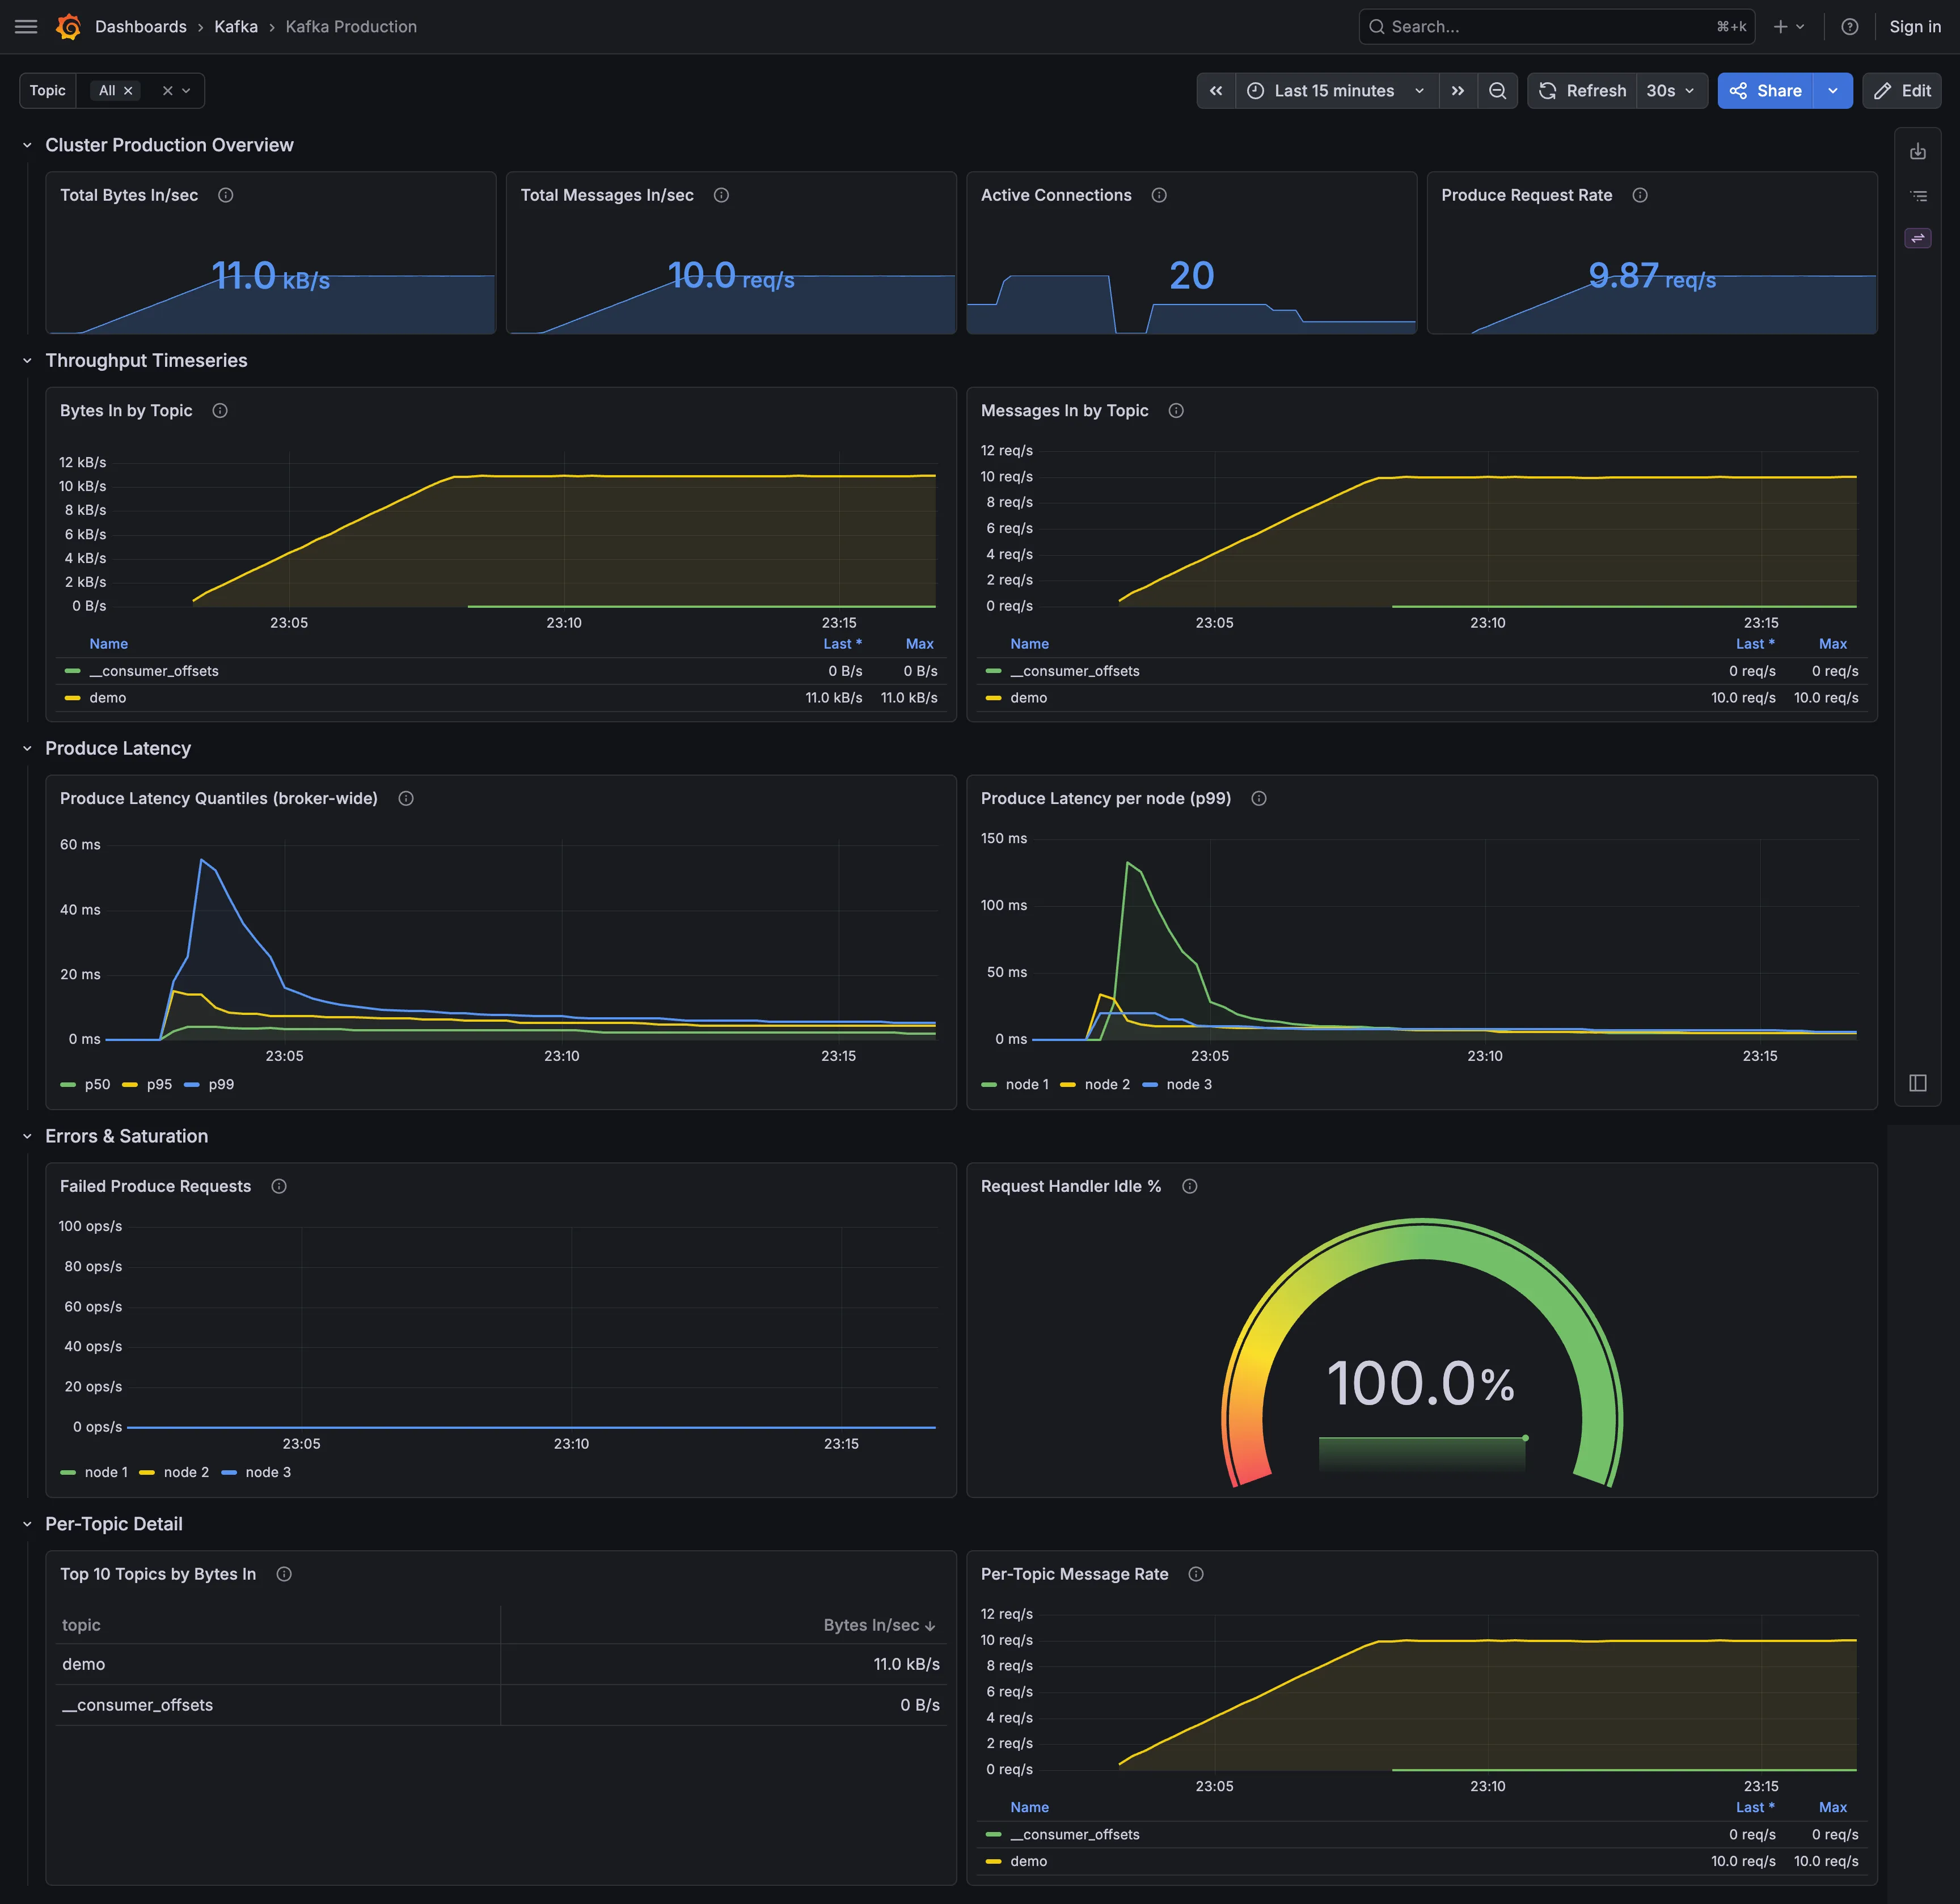
Task: Open the Last 15 minutes time picker
Action: (x=1337, y=91)
